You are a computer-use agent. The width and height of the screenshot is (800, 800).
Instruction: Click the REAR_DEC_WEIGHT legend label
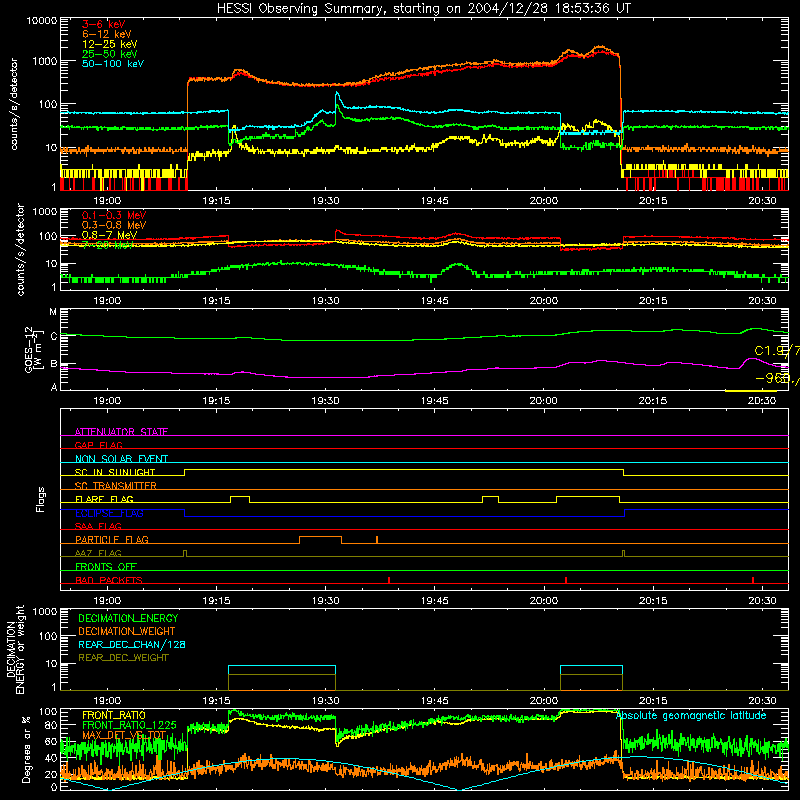(x=123, y=658)
